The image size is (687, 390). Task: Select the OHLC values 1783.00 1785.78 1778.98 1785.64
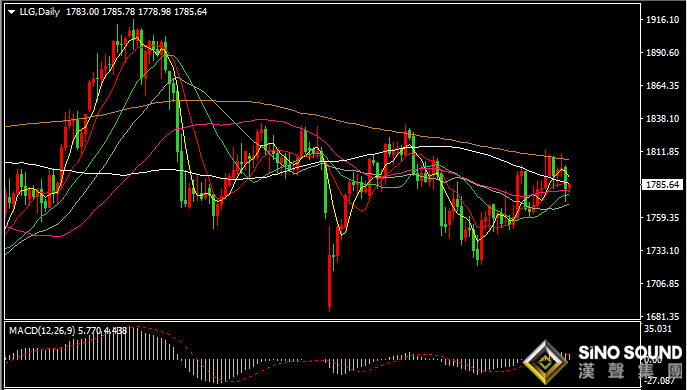tap(137, 12)
